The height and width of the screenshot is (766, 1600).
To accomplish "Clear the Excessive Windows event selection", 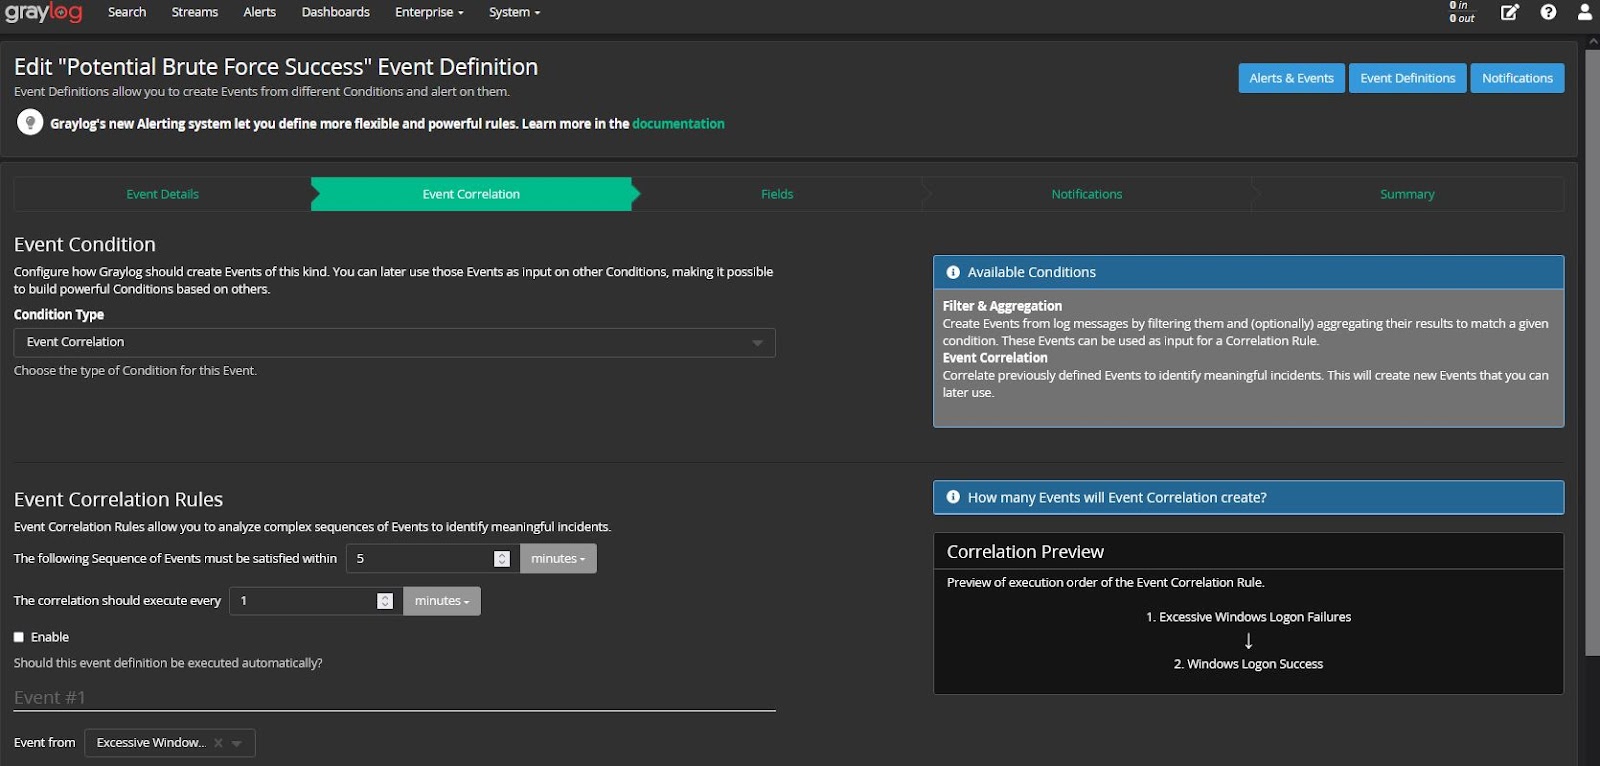I will click(x=218, y=743).
